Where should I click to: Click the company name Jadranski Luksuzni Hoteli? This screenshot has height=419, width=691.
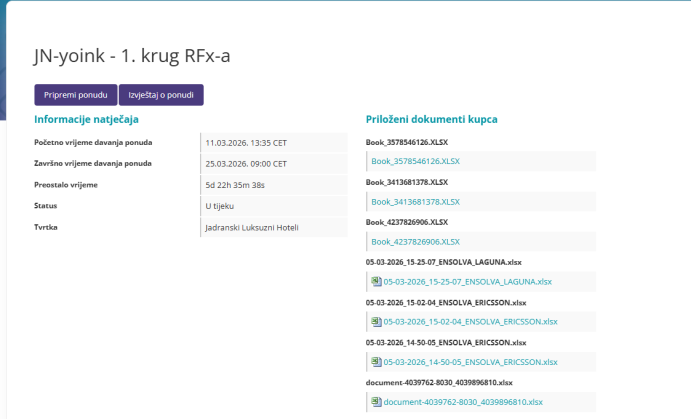point(252,227)
